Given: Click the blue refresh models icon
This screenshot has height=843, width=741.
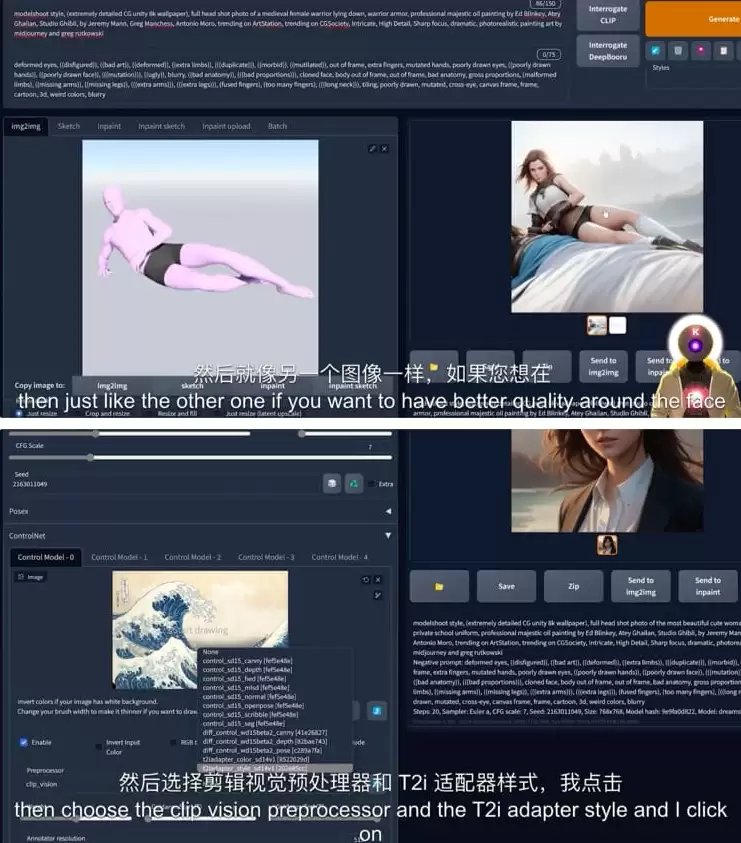Looking at the screenshot, I should [377, 711].
